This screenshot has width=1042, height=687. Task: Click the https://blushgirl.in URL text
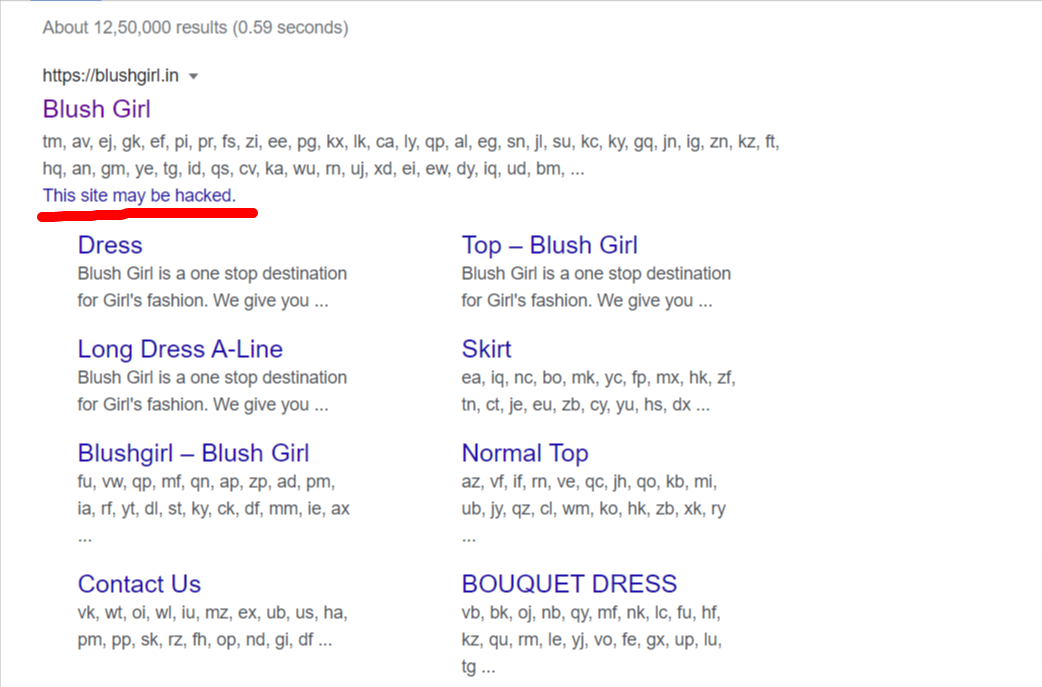(x=111, y=76)
